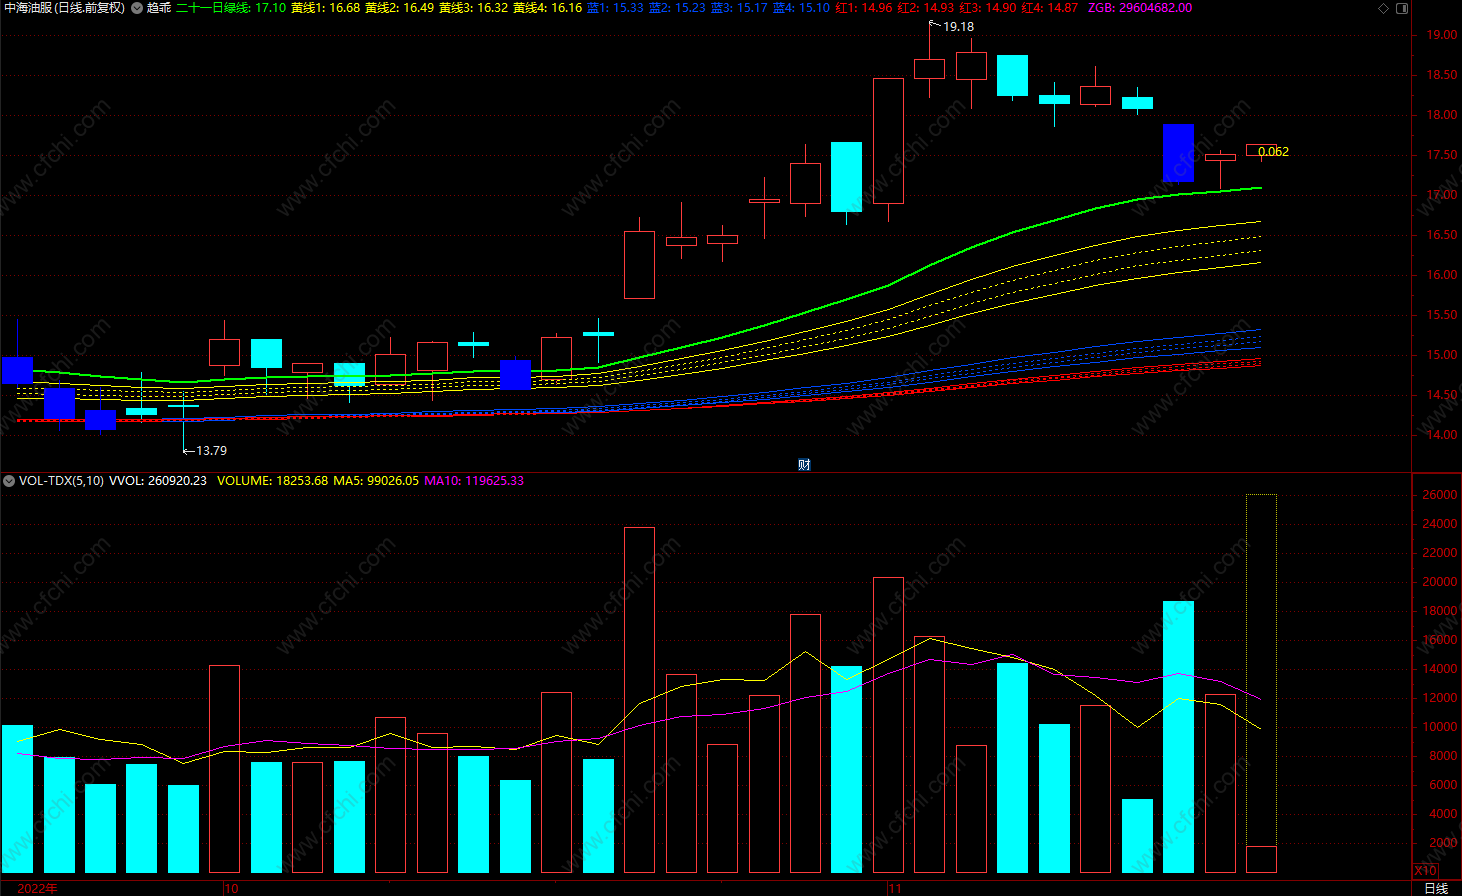
Task: Click the 0.062 label beside latest candle
Action: [x=1273, y=152]
